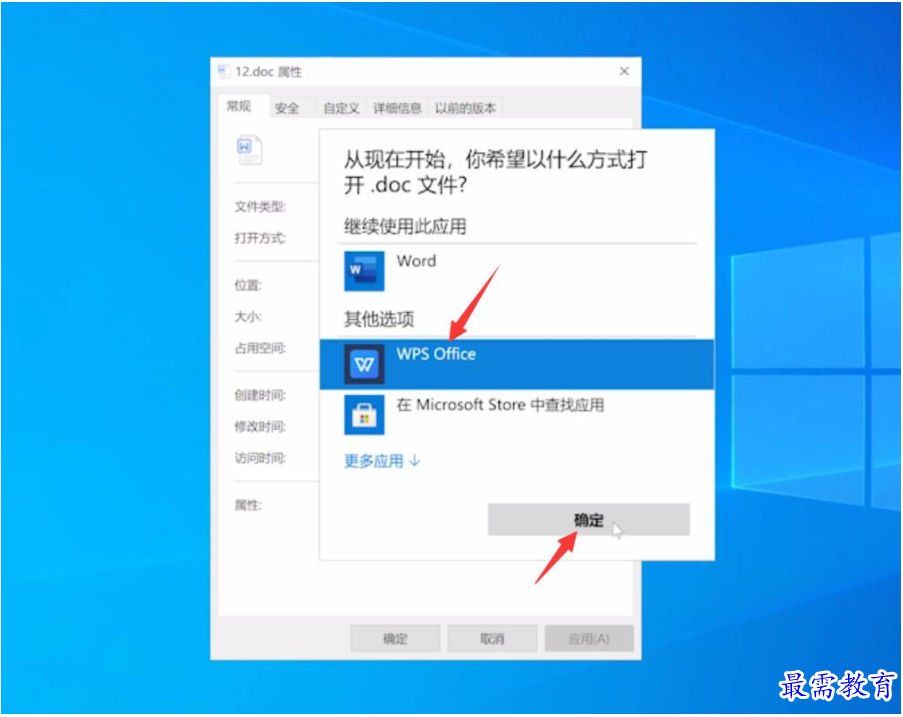The width and height of the screenshot is (903, 717).
Task: Click the 修改时间 label
Action: point(260,427)
